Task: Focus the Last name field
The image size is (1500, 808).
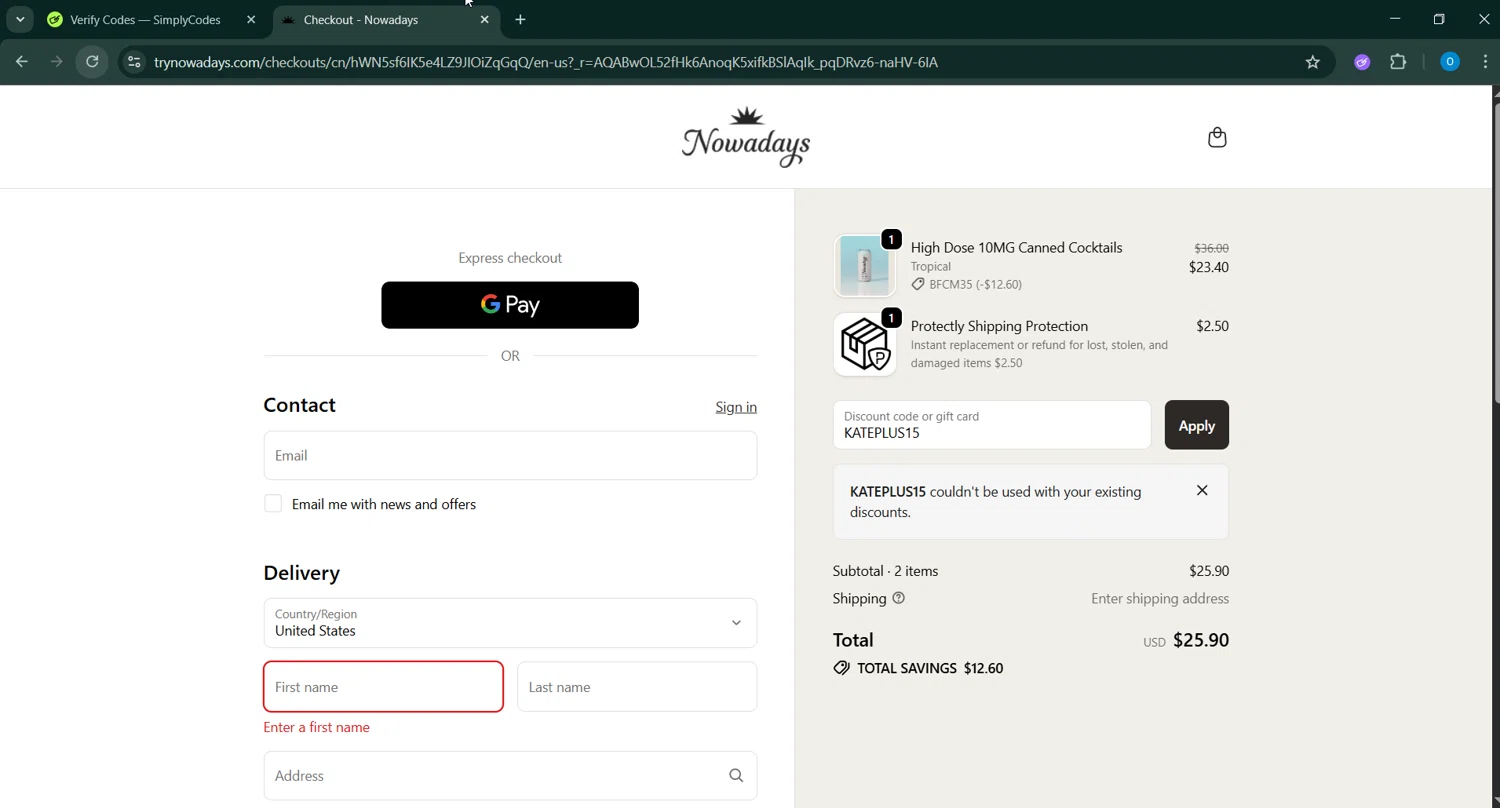Action: point(637,687)
